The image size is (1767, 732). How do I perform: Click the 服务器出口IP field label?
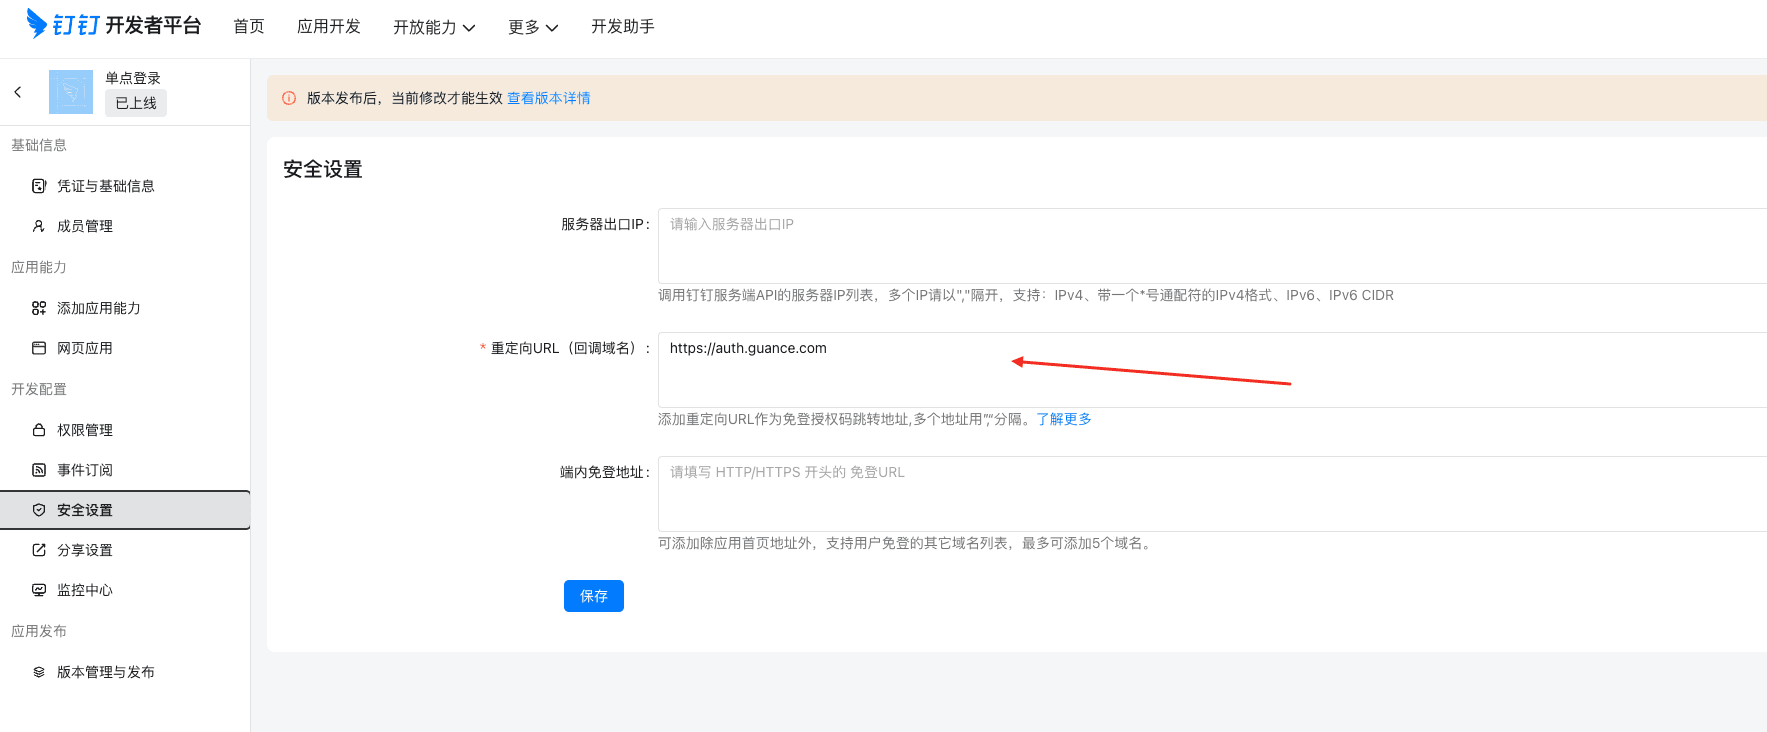(x=606, y=224)
